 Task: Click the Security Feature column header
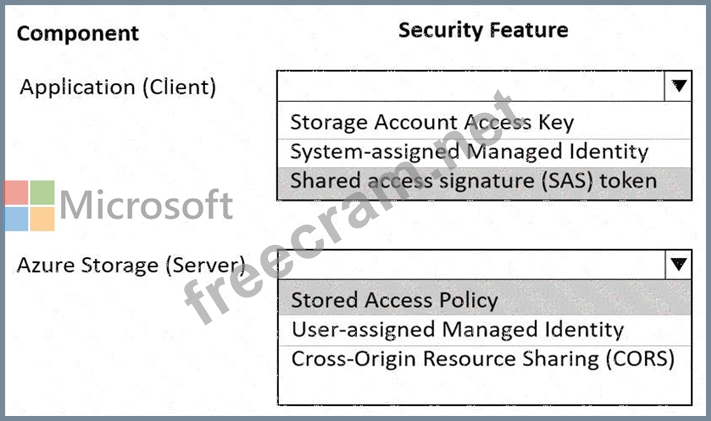pos(483,30)
